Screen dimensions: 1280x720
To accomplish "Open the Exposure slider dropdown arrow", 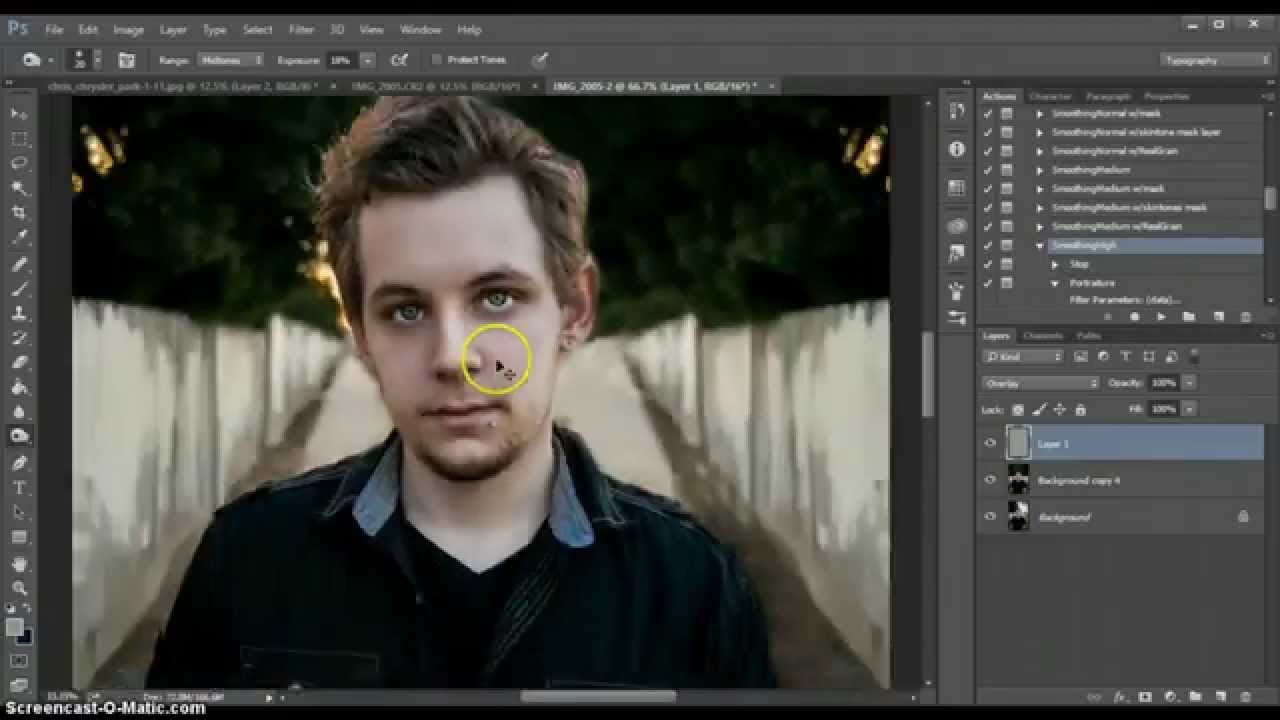I will click(367, 60).
